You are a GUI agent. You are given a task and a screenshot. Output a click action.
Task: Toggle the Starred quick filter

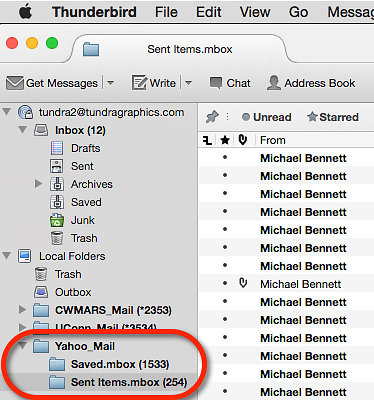point(333,117)
